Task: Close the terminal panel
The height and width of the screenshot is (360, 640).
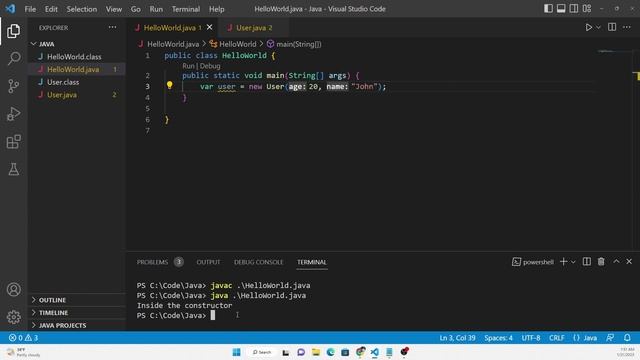Action: point(629,262)
